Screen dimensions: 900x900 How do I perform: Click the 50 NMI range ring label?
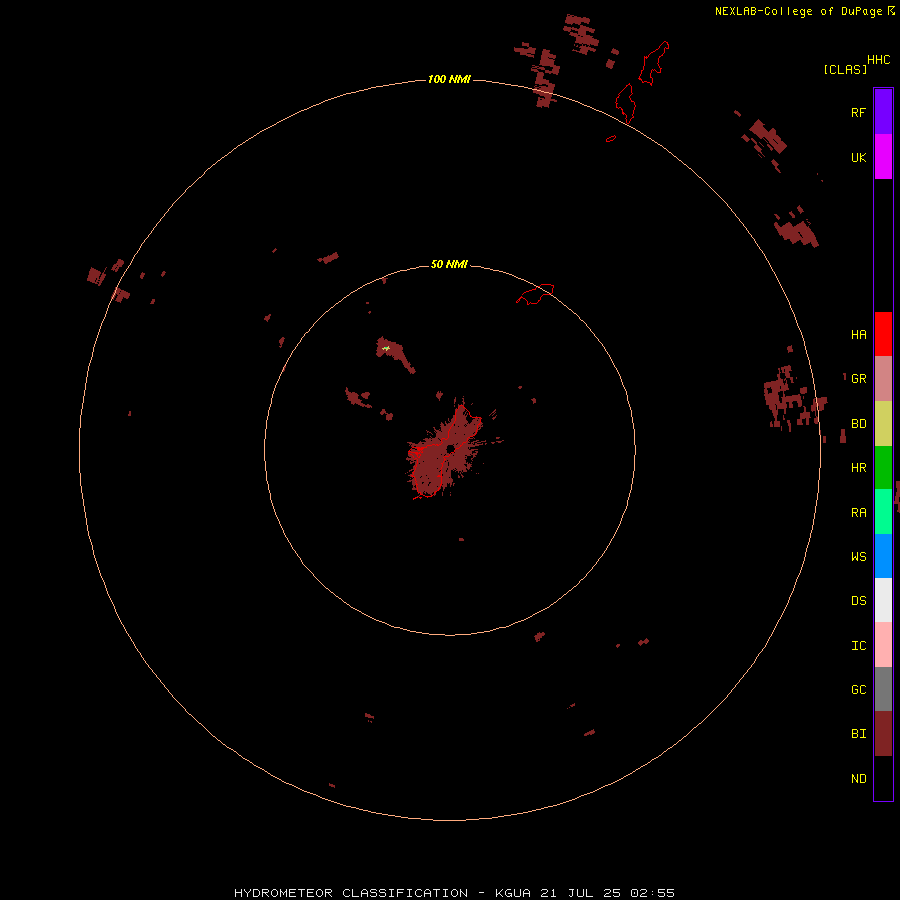point(449,264)
